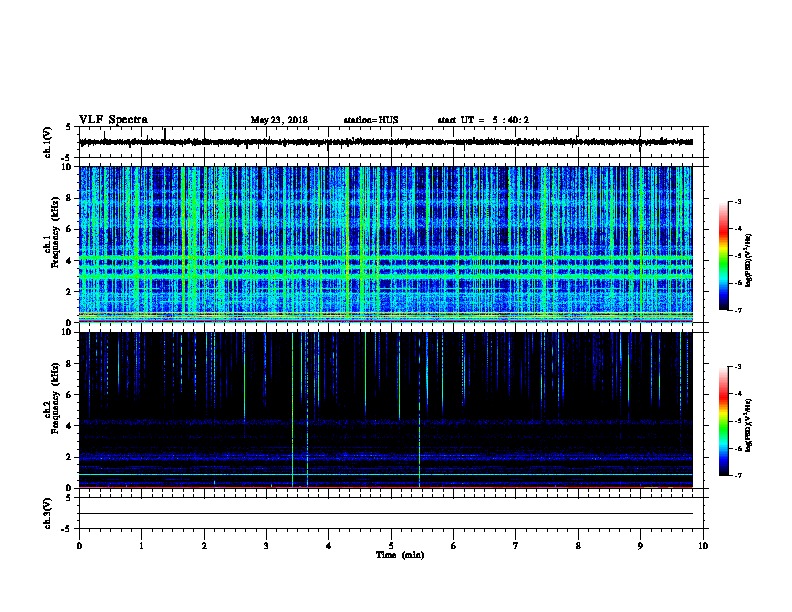The height and width of the screenshot is (612, 792).
Task: Select the ch.1 spectrogram color bar
Action: click(x=723, y=256)
